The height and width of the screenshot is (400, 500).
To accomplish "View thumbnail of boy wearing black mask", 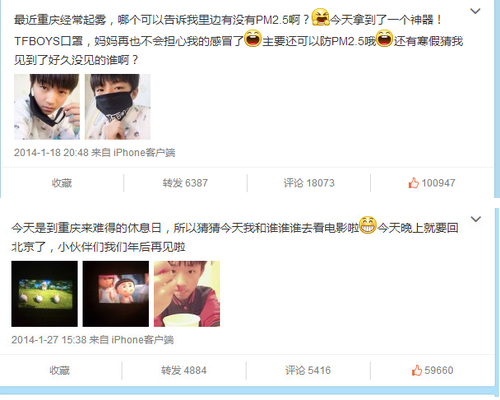I will point(117,107).
